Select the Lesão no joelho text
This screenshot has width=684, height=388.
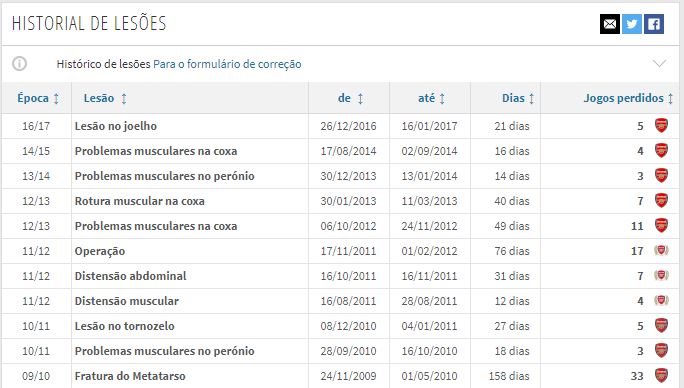[x=116, y=126]
